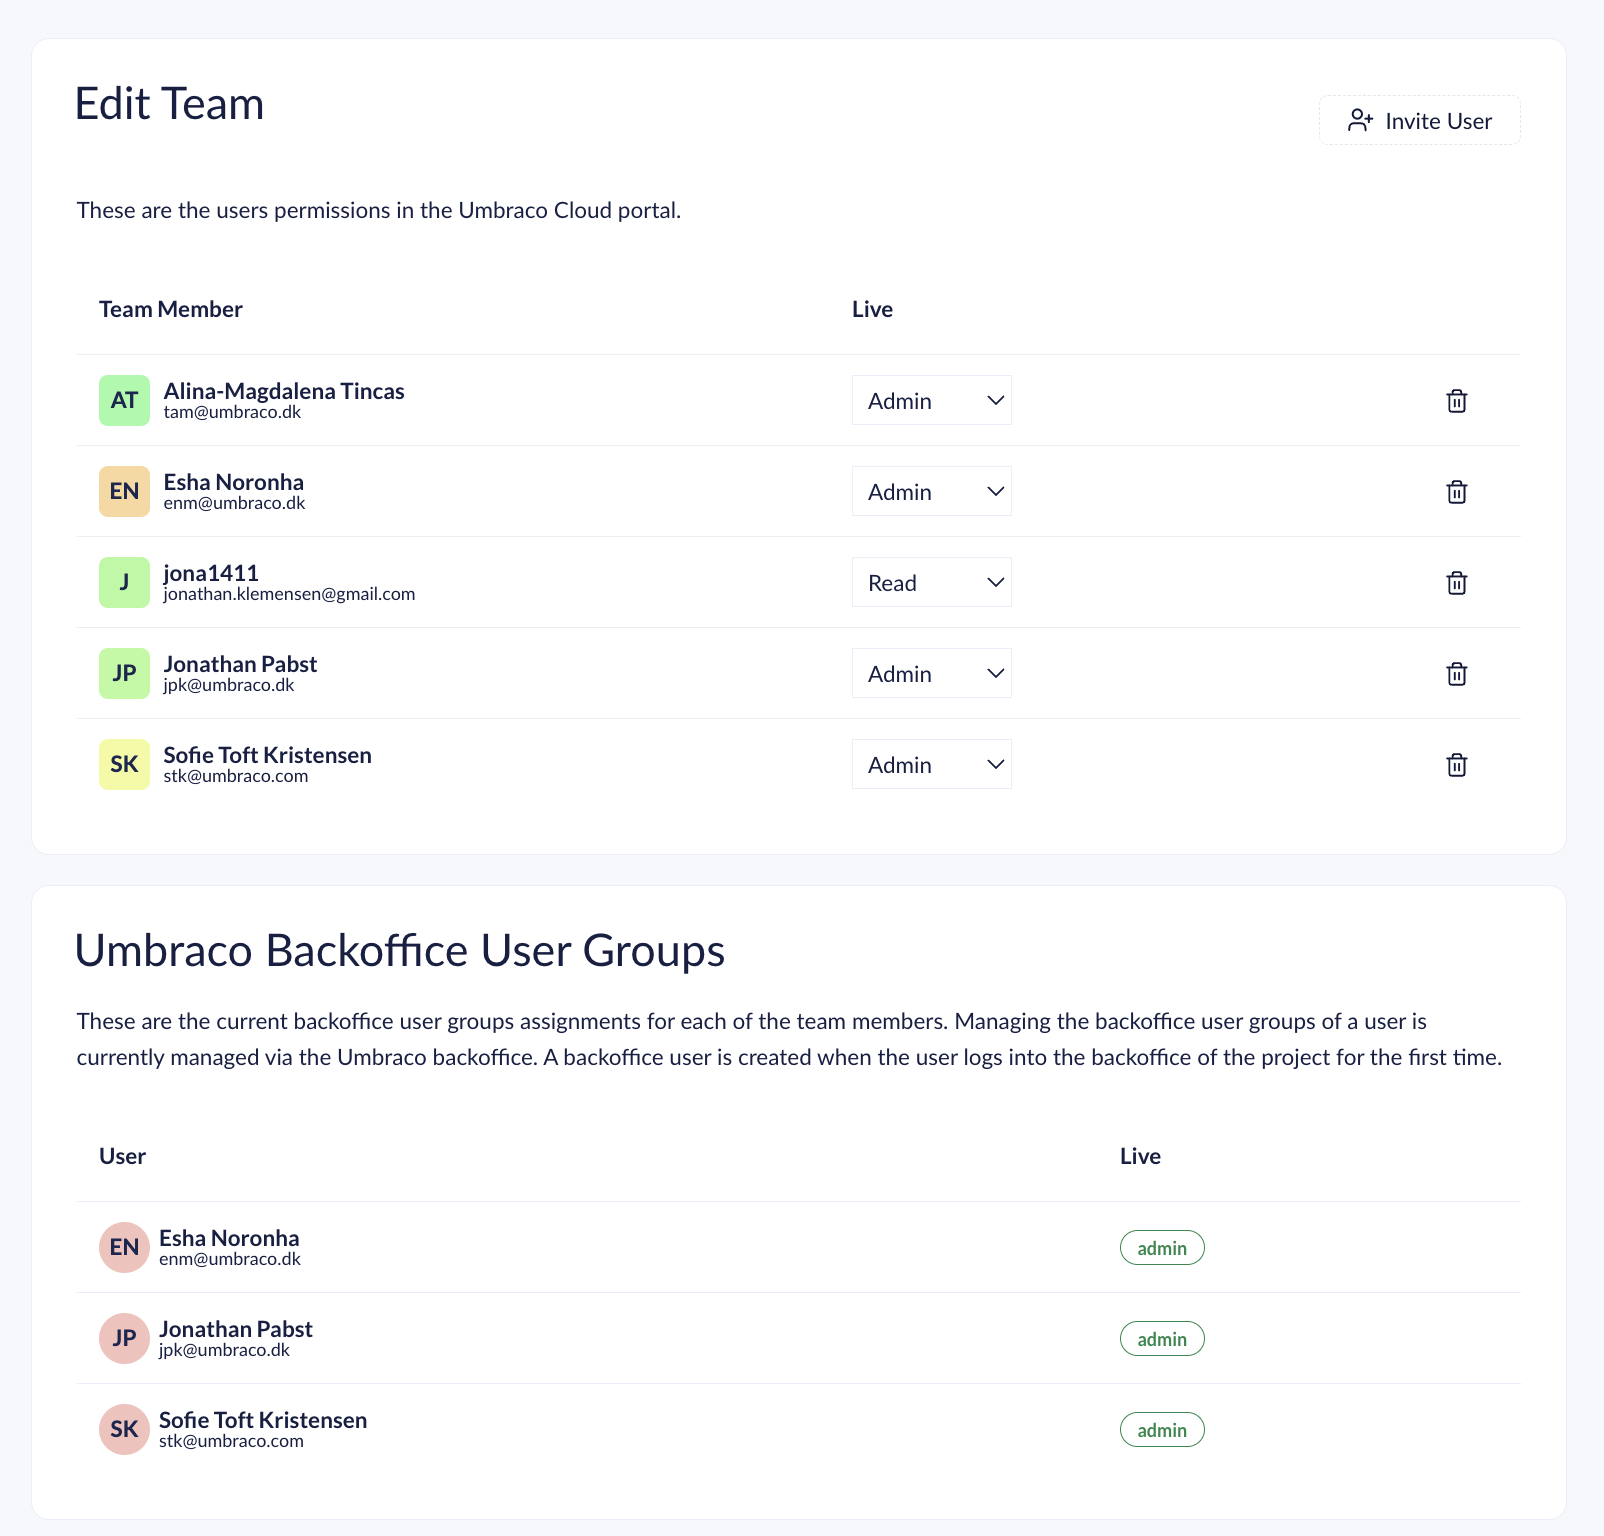The height and width of the screenshot is (1536, 1604).
Task: Expand Esha Noronha's Admin role dropdown
Action: pyautogui.click(x=931, y=492)
